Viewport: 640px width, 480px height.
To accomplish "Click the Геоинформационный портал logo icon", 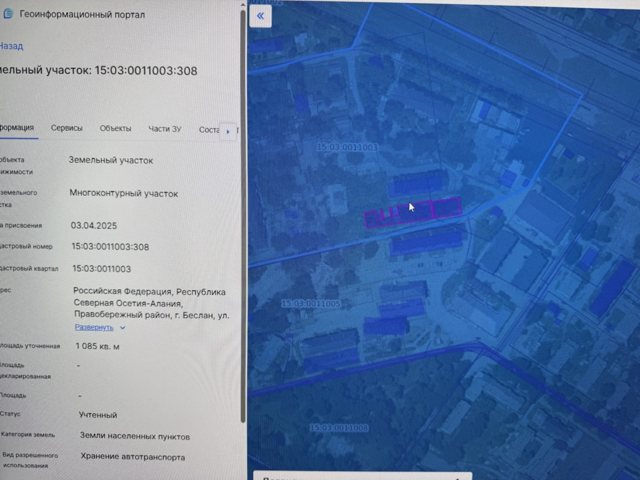I will pyautogui.click(x=7, y=14).
